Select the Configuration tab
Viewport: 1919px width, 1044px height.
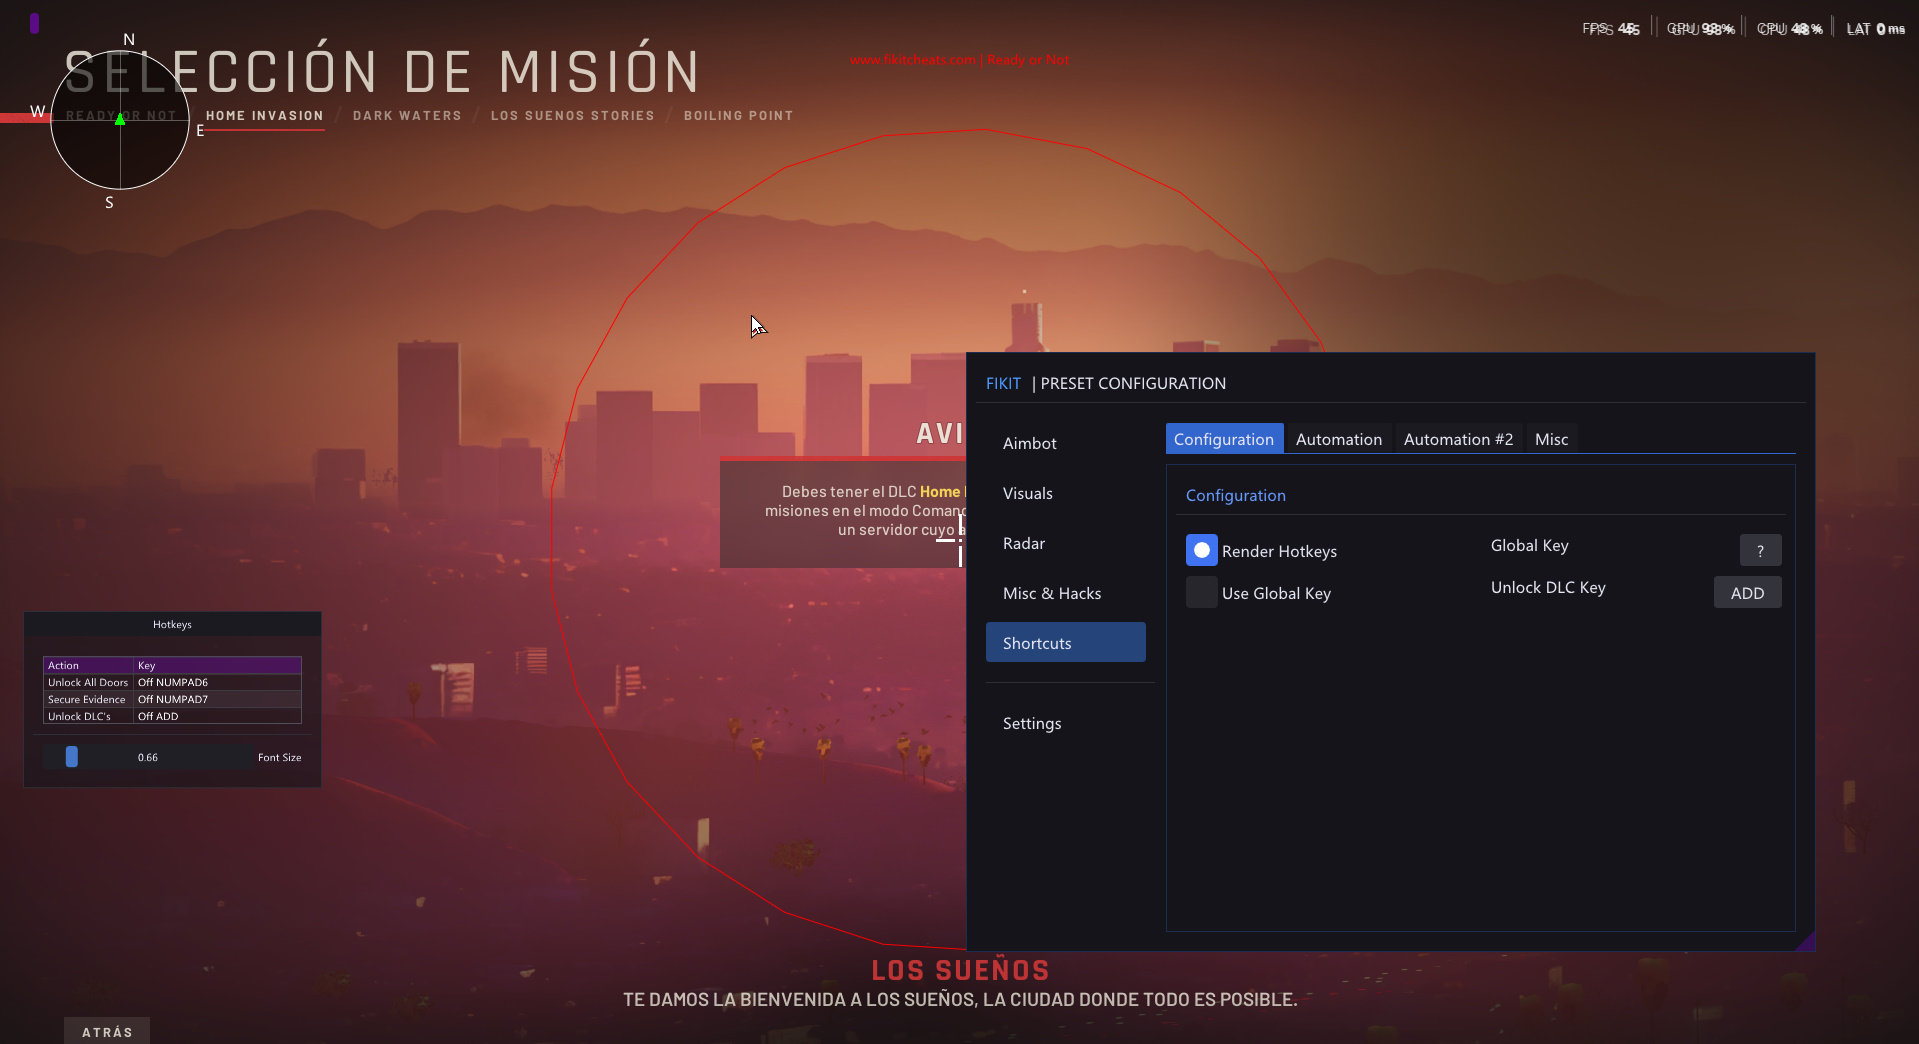click(1223, 438)
